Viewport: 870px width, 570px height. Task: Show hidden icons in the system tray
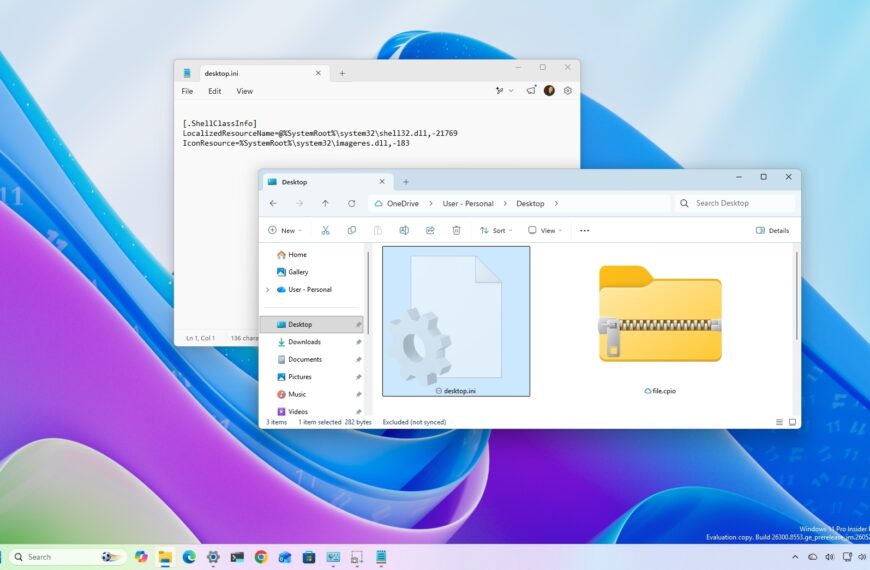(795, 557)
